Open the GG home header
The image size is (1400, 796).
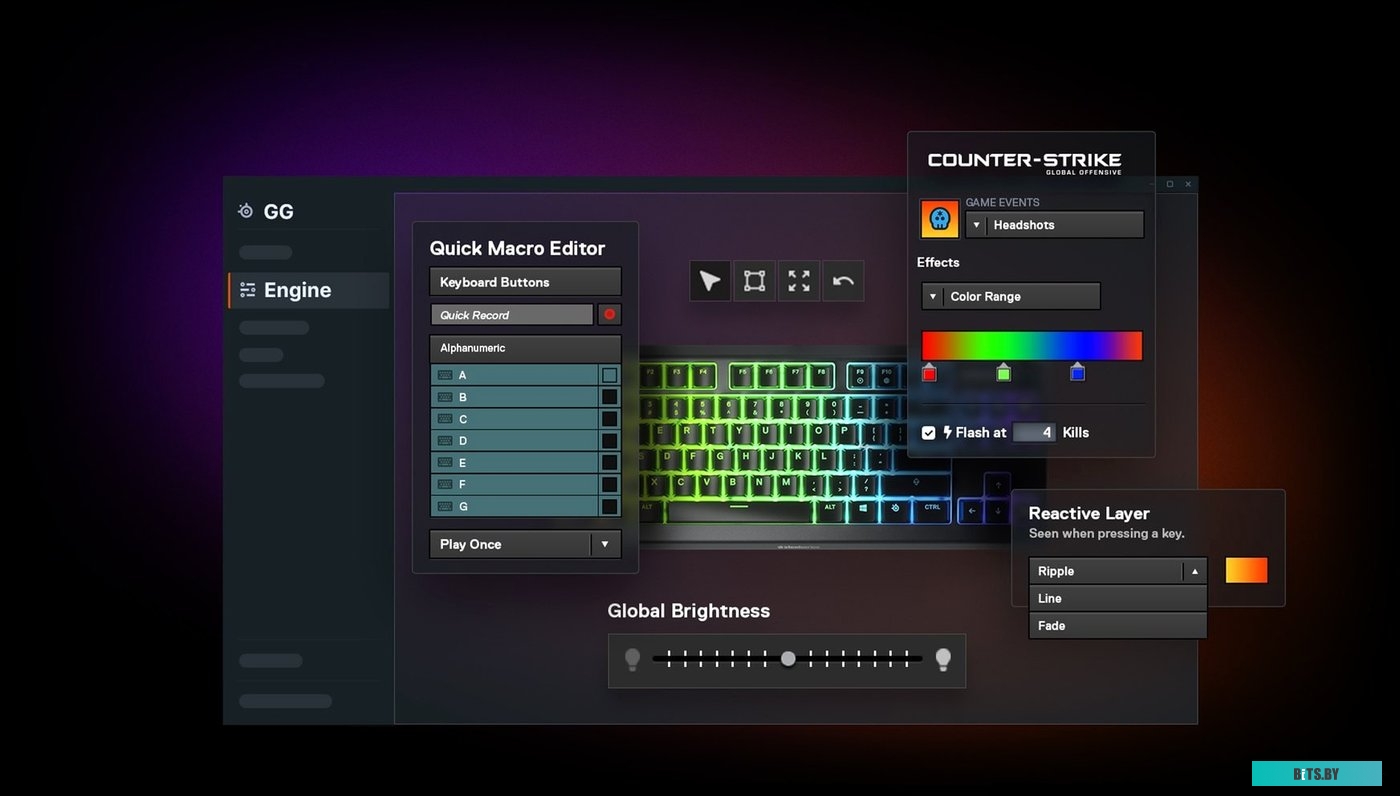tap(268, 211)
